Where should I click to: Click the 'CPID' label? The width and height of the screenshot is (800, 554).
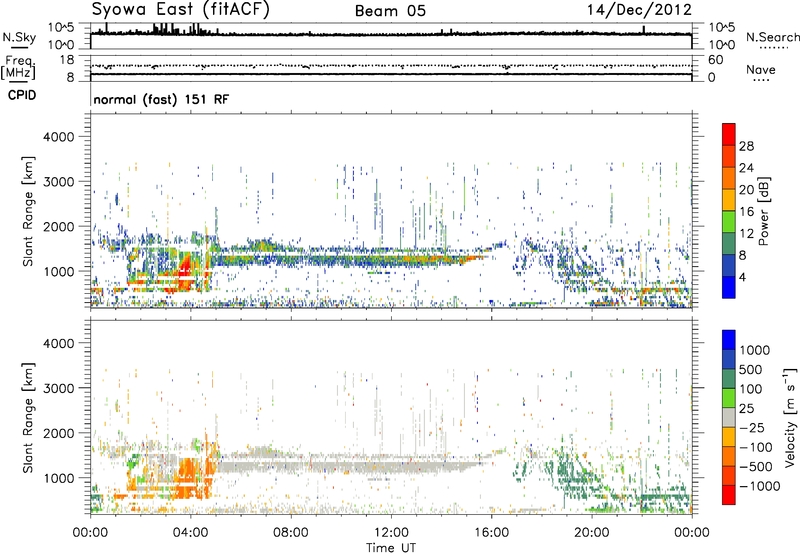coord(22,95)
